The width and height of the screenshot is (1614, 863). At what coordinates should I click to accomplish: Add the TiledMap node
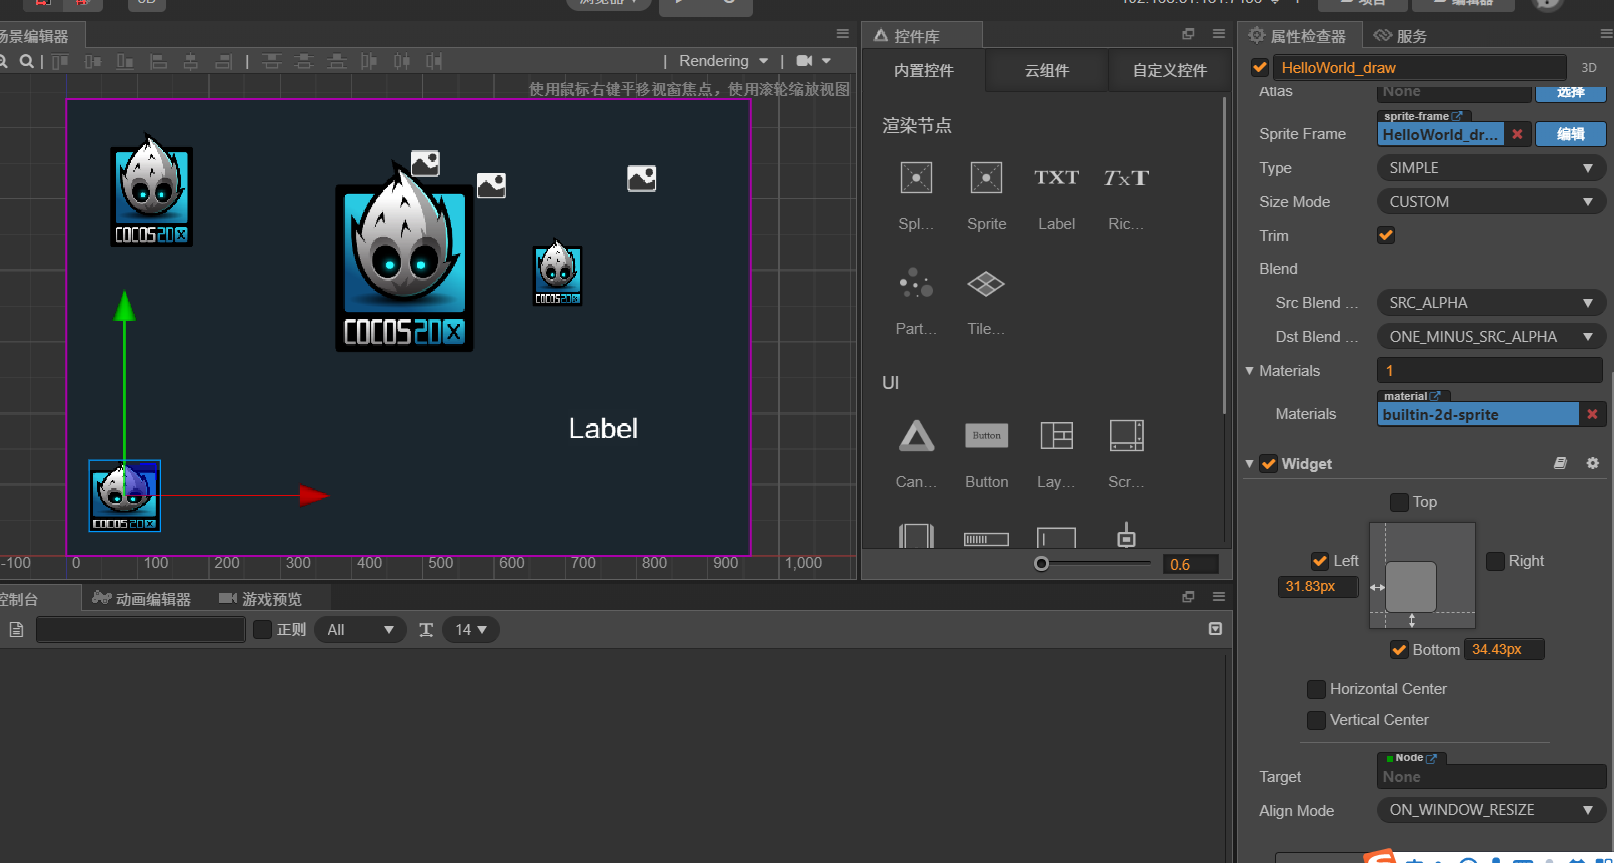coord(986,284)
